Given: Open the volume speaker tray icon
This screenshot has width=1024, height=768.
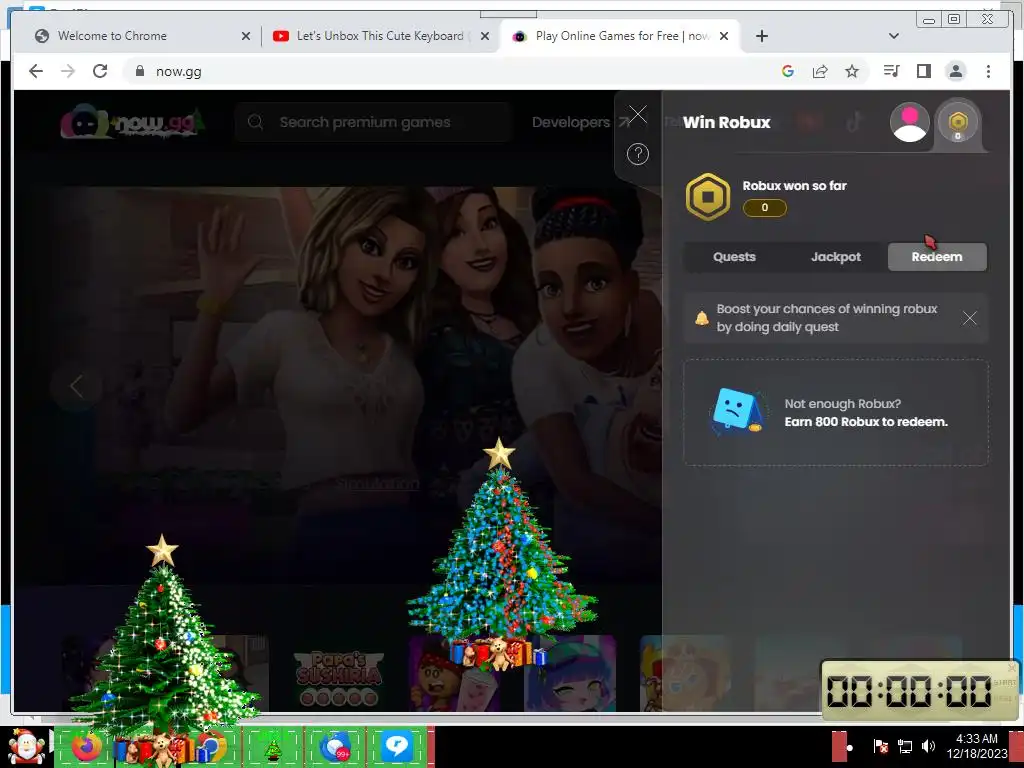Looking at the screenshot, I should point(928,746).
